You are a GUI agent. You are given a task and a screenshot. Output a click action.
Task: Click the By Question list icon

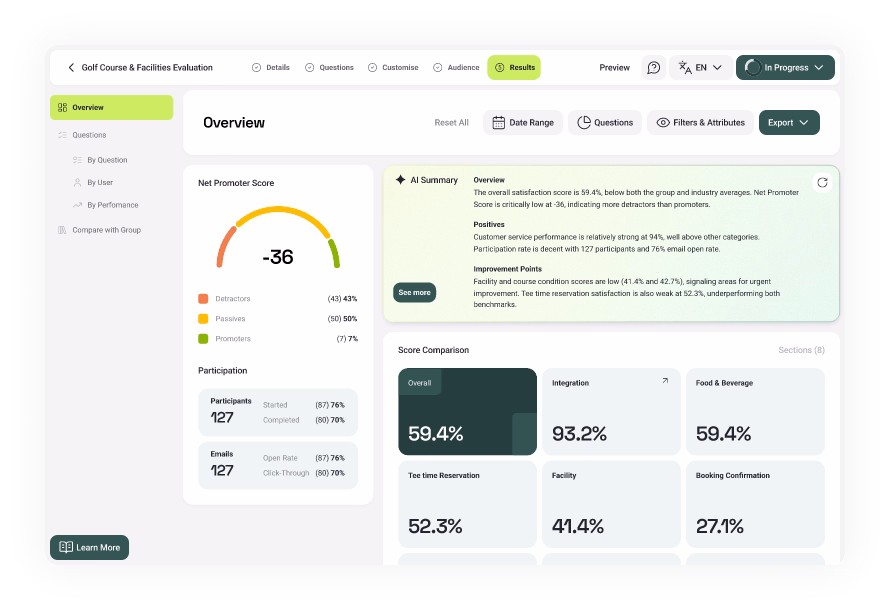point(77,160)
